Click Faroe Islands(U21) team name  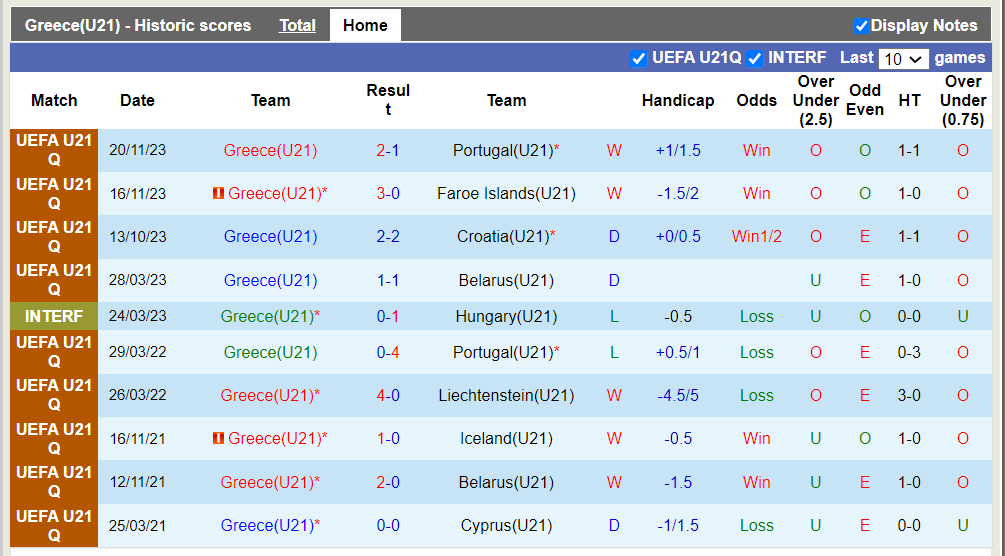pos(506,194)
